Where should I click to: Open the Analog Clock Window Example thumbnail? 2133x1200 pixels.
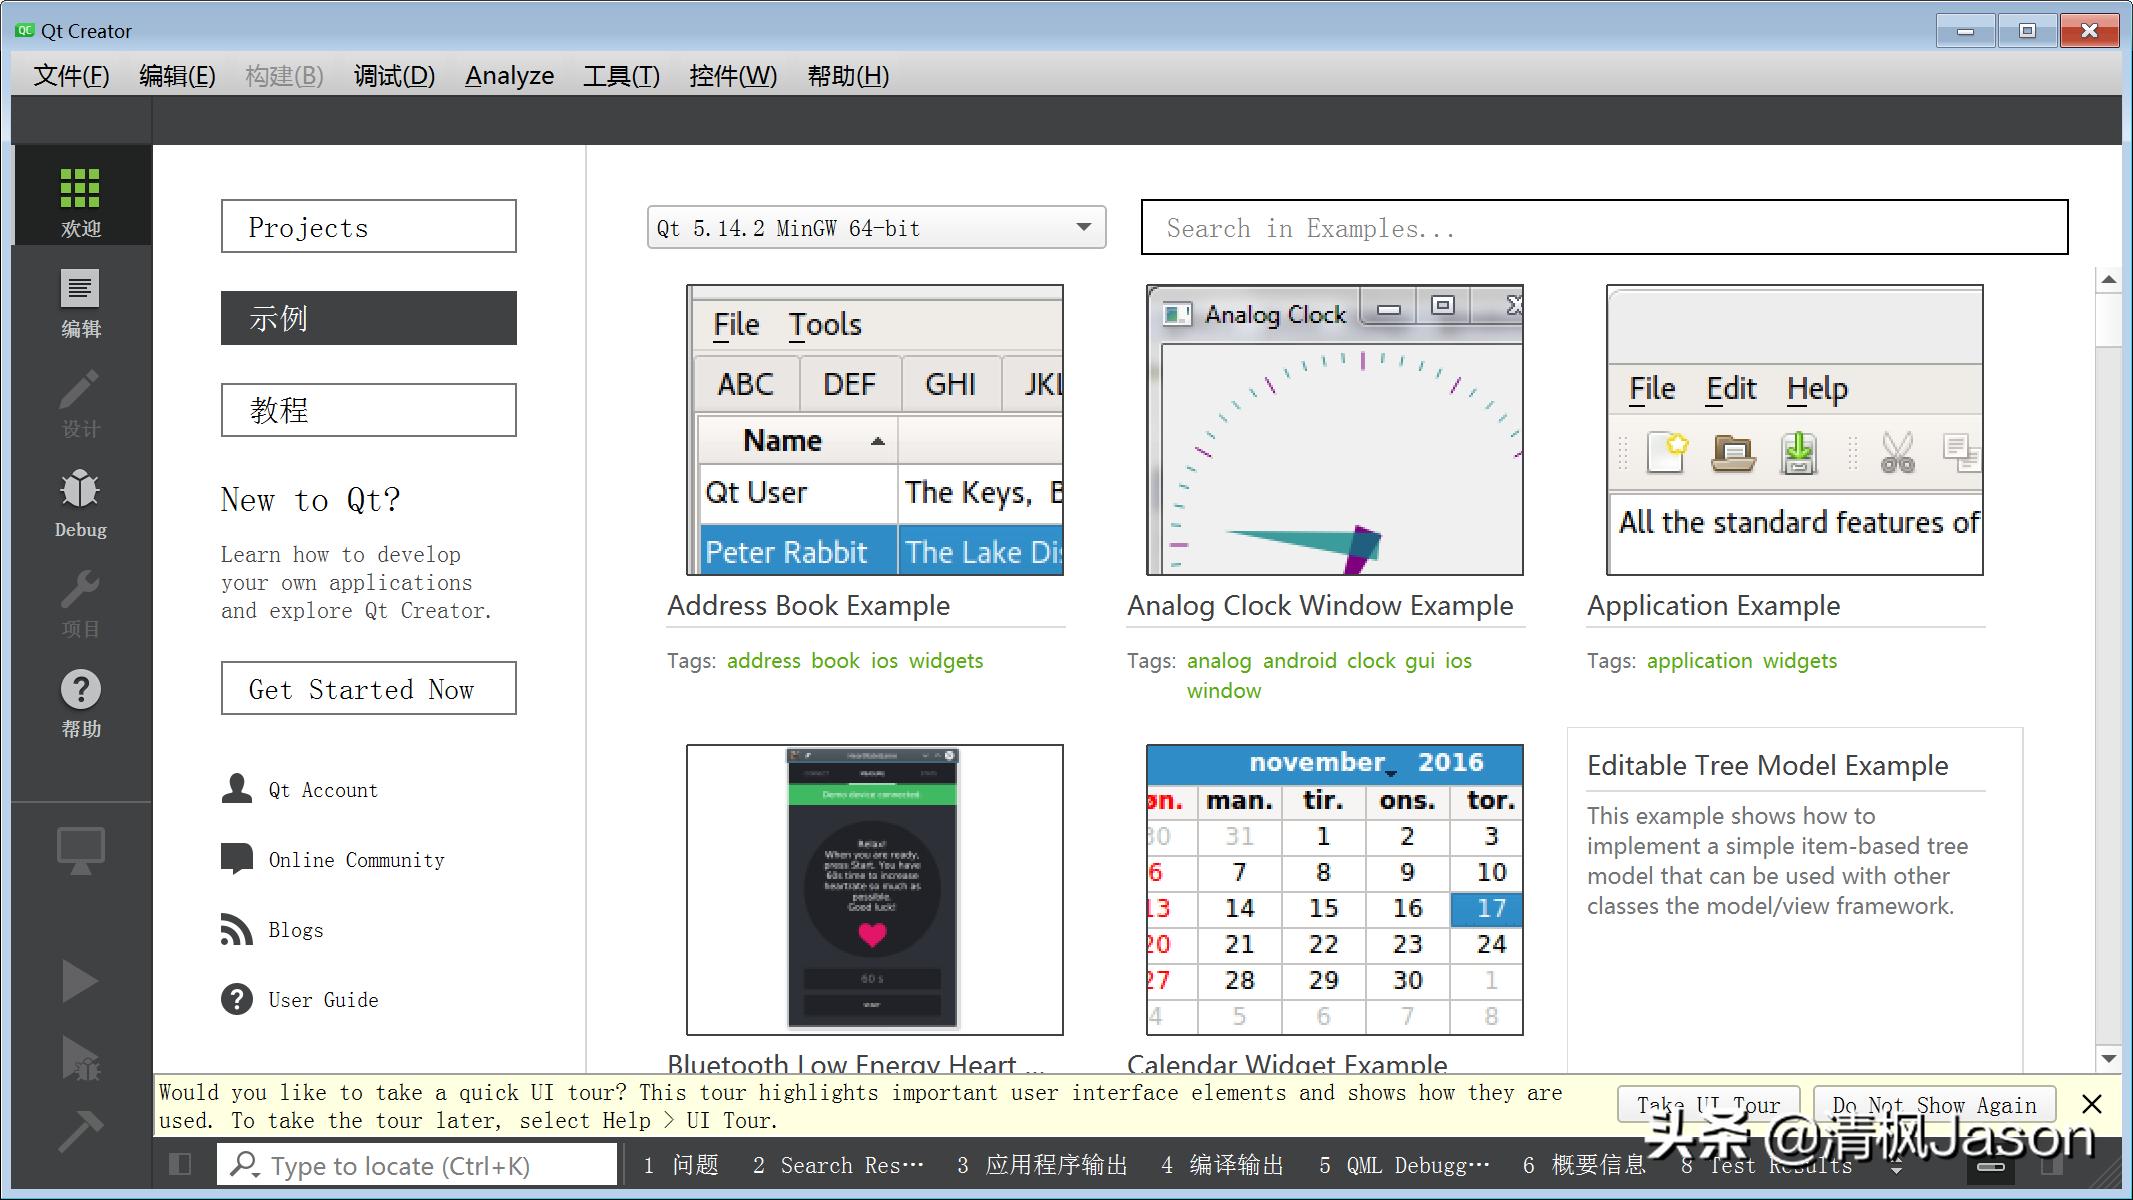coord(1334,430)
